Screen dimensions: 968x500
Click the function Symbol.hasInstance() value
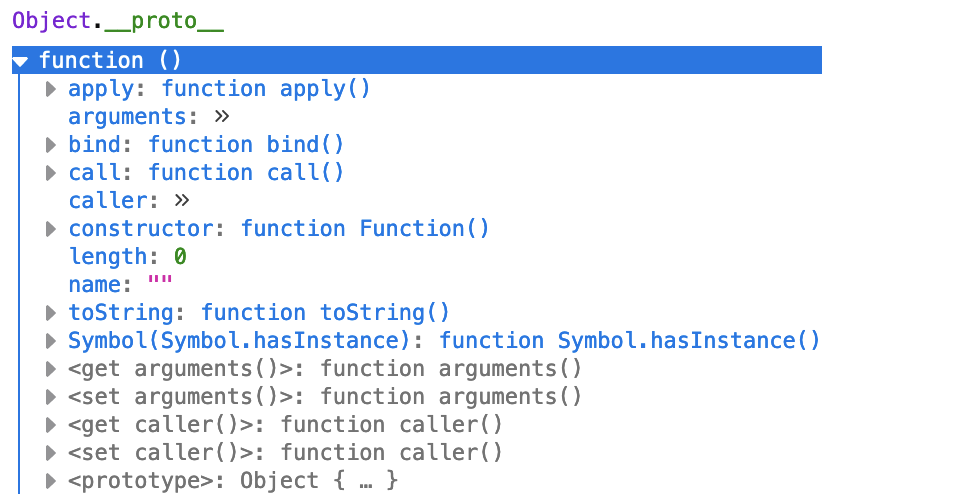click(629, 341)
